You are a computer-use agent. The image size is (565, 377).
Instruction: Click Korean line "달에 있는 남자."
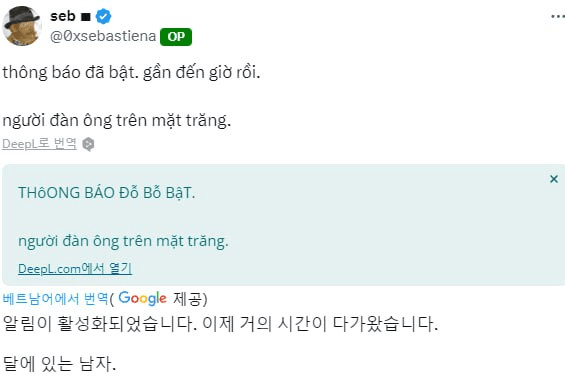59,364
